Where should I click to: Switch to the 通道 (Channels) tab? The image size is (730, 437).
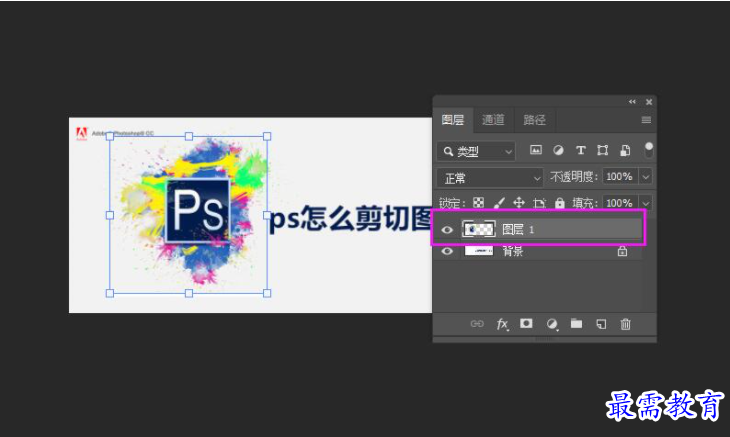493,120
